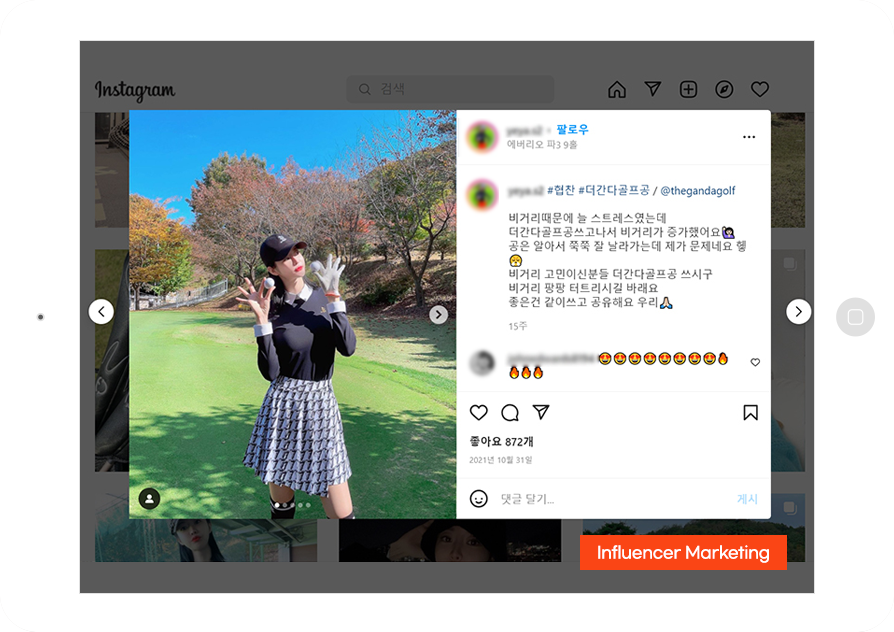The width and height of the screenshot is (894, 632).
Task: Click the 15주 timestamp
Action: [x=518, y=326]
